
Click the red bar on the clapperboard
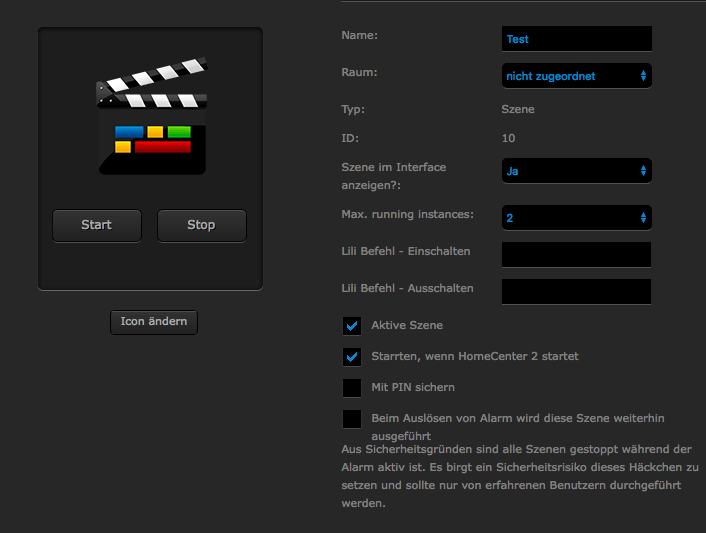[x=162, y=147]
